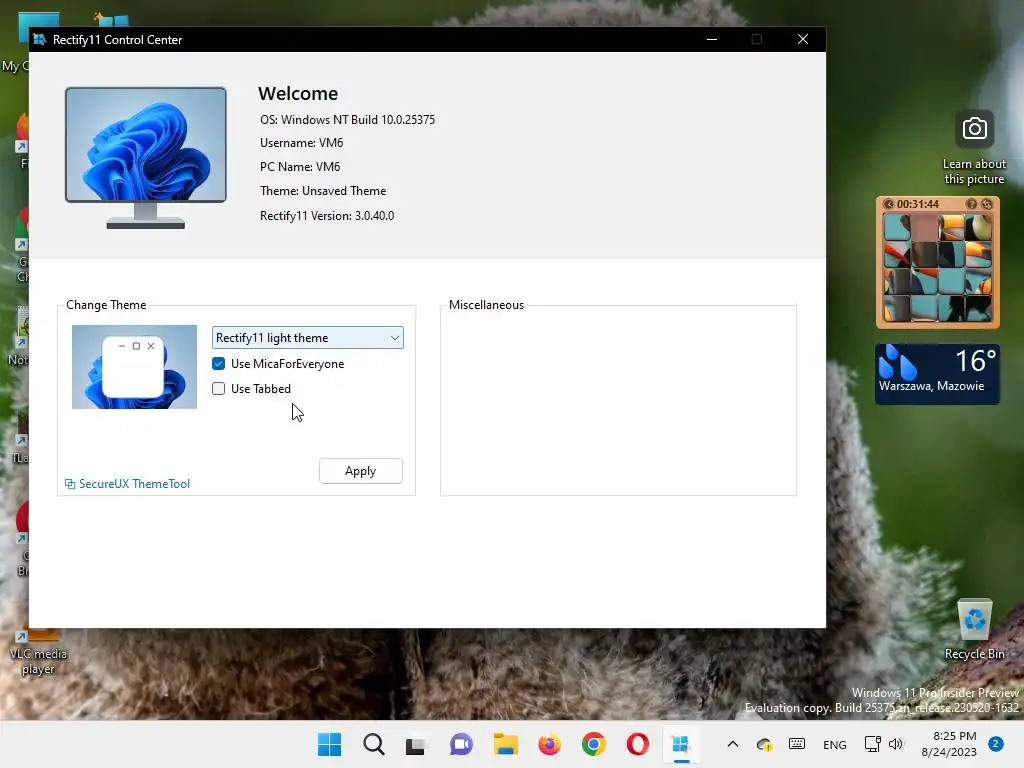Viewport: 1024px width, 768px height.
Task: Launch Opera from the taskbar
Action: pyautogui.click(x=637, y=744)
